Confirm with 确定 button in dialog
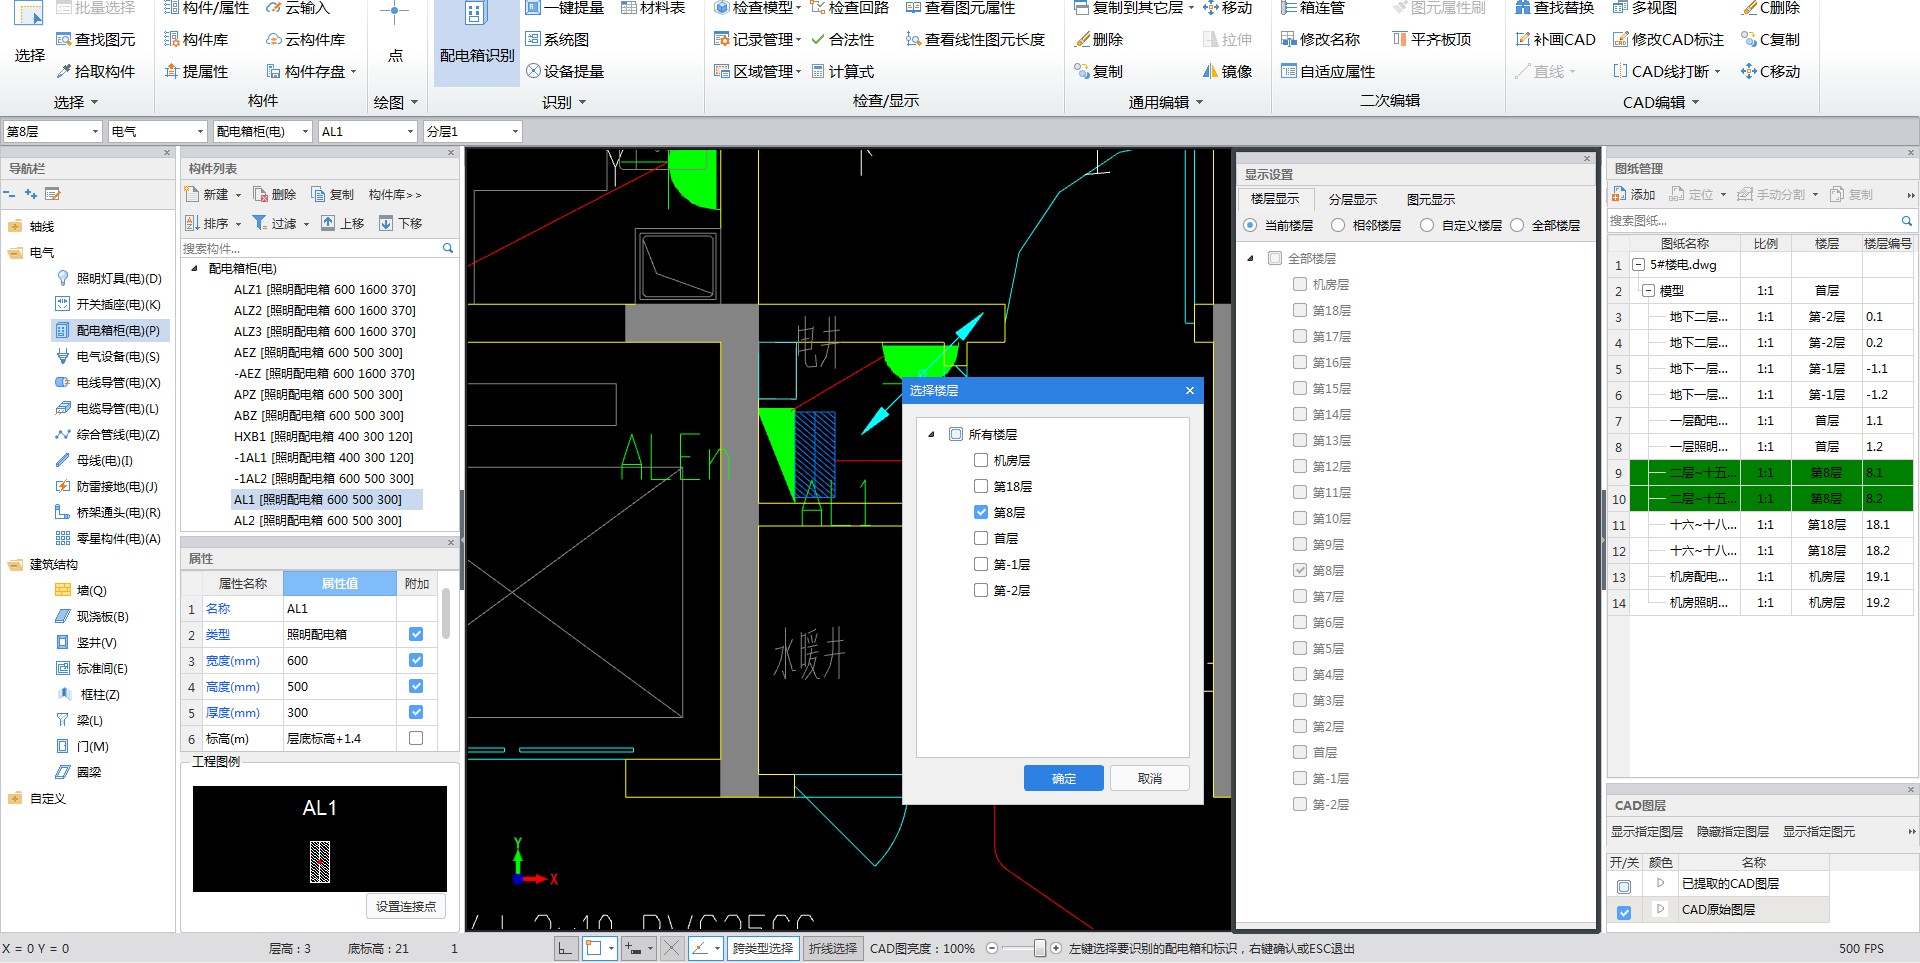Image resolution: width=1920 pixels, height=963 pixels. [1064, 778]
